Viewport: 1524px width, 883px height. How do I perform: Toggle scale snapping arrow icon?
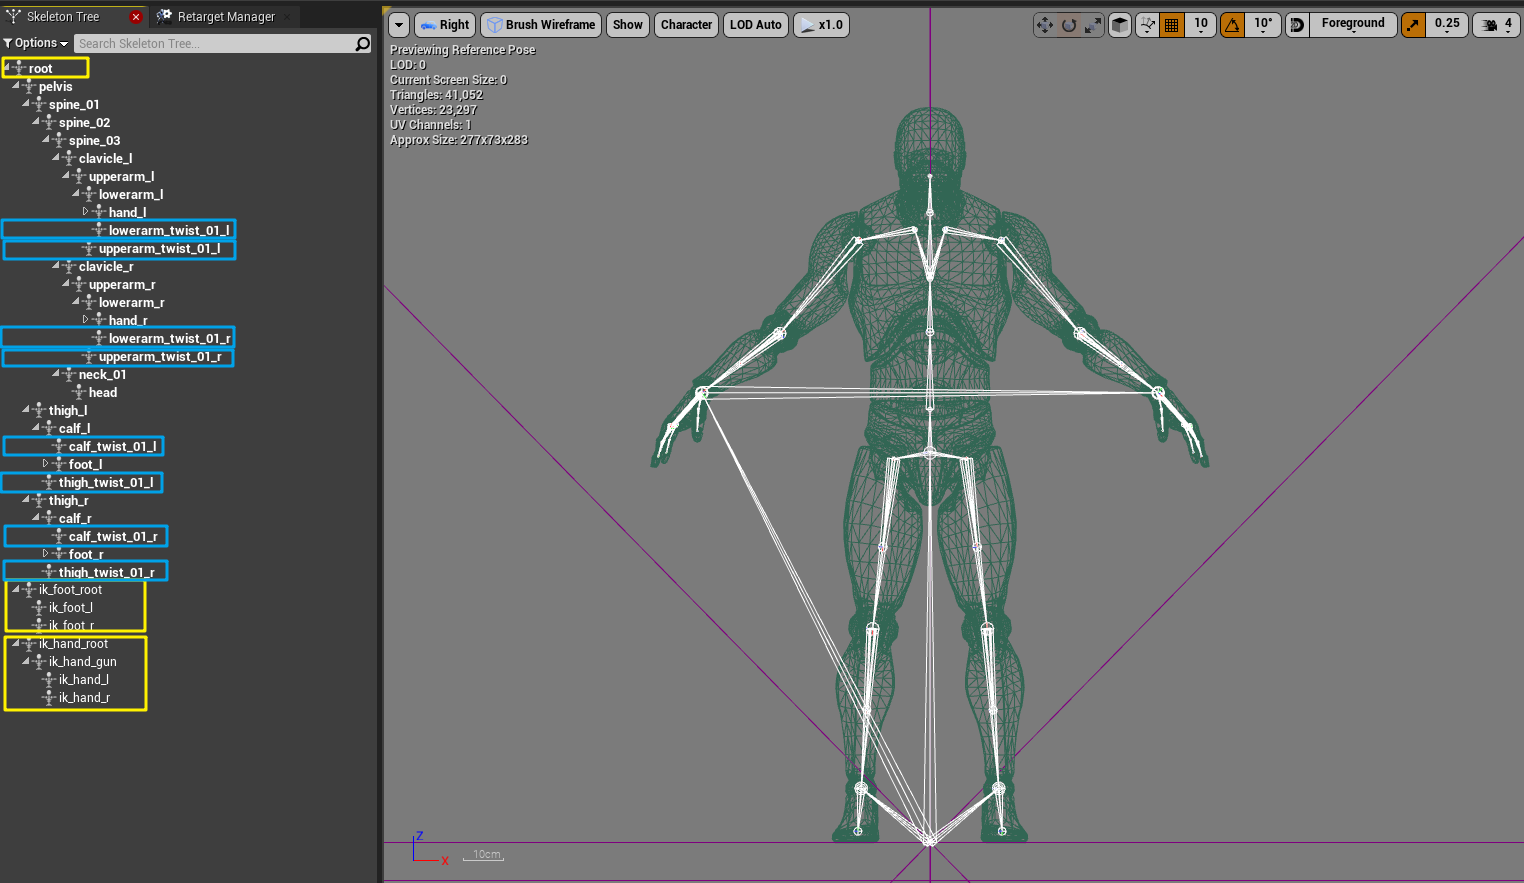click(x=1413, y=25)
